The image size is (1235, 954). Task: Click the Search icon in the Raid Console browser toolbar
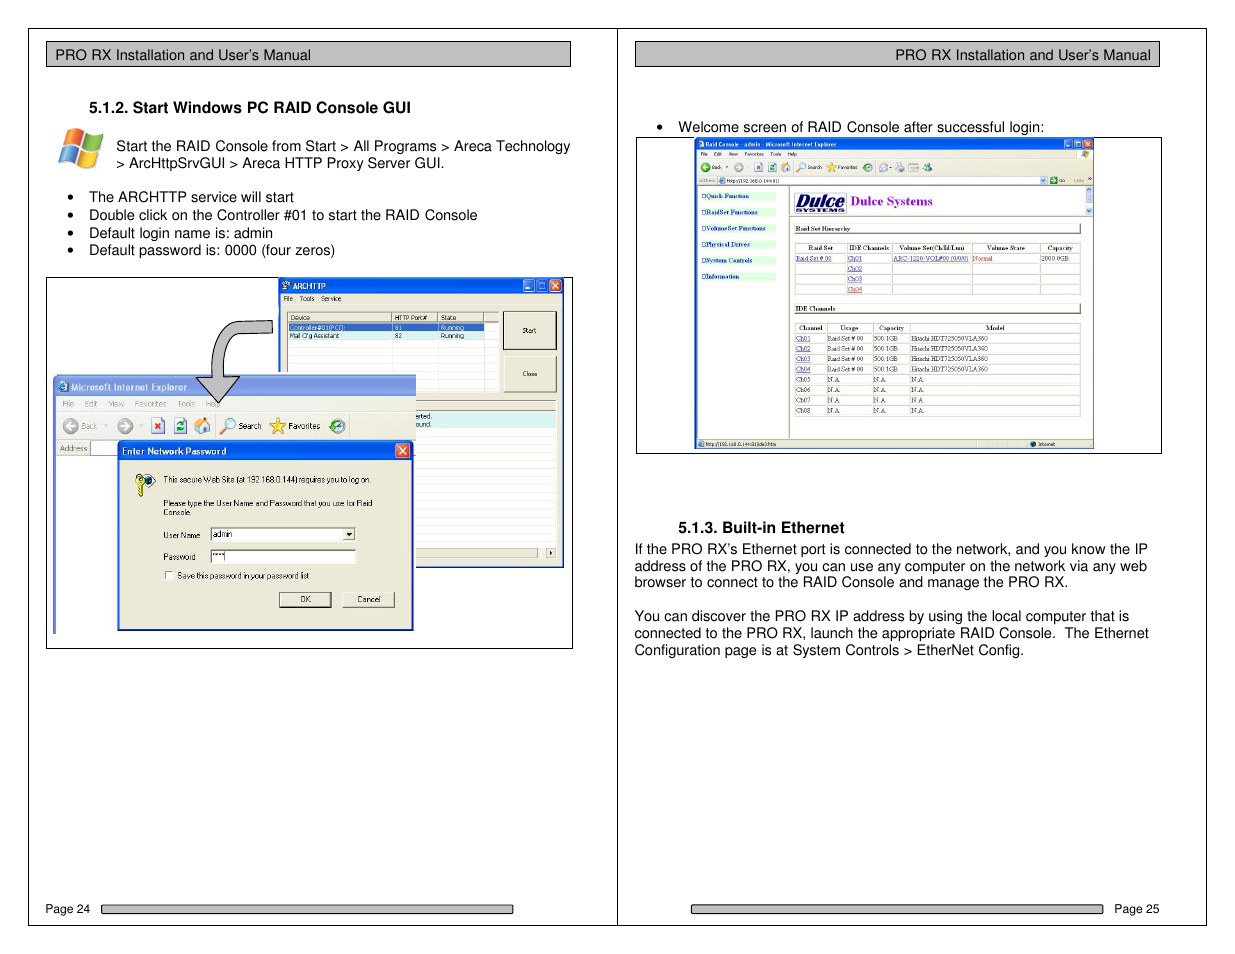click(x=801, y=168)
